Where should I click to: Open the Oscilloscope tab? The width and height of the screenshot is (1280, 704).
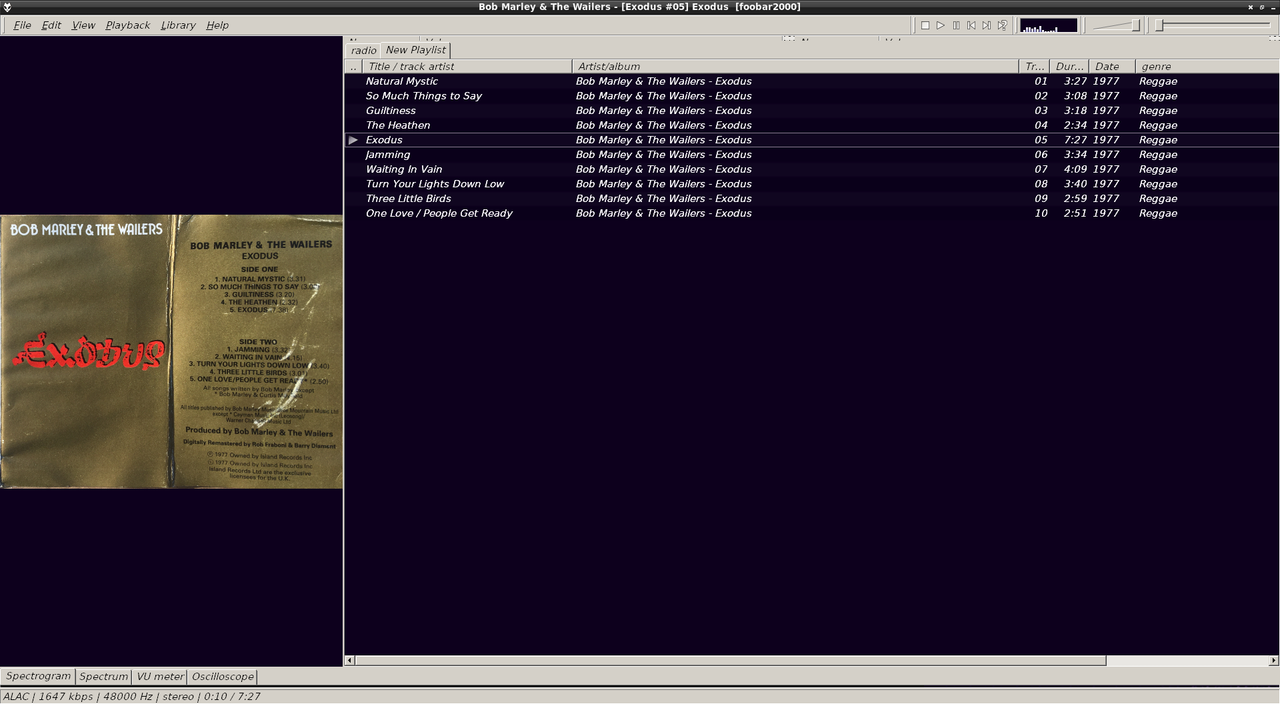(x=223, y=676)
